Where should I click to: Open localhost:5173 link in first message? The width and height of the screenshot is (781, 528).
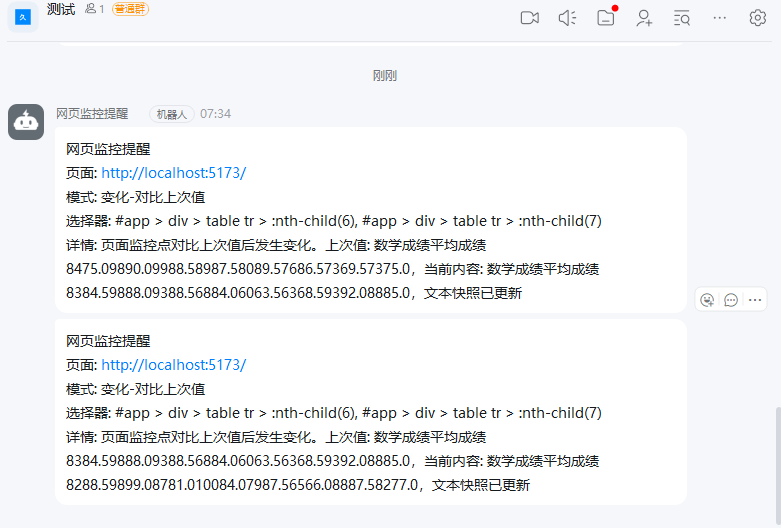coord(174,173)
